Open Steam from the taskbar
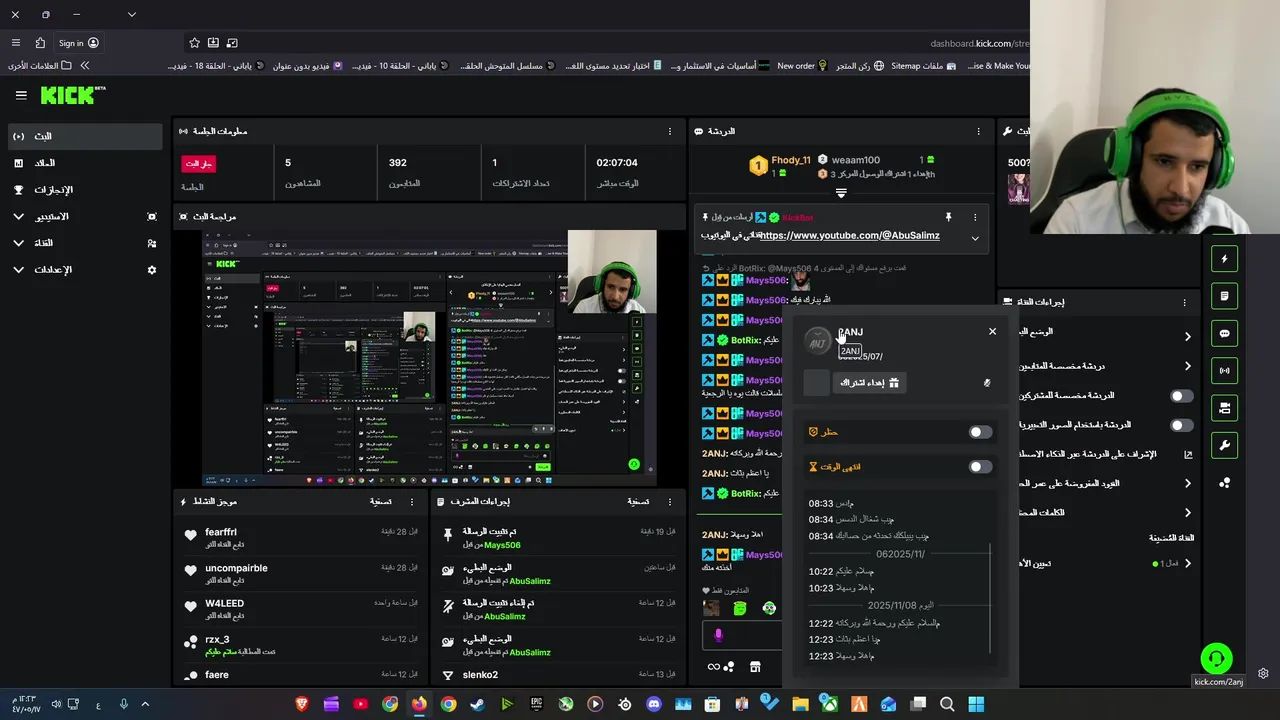The image size is (1280, 720). click(477, 704)
